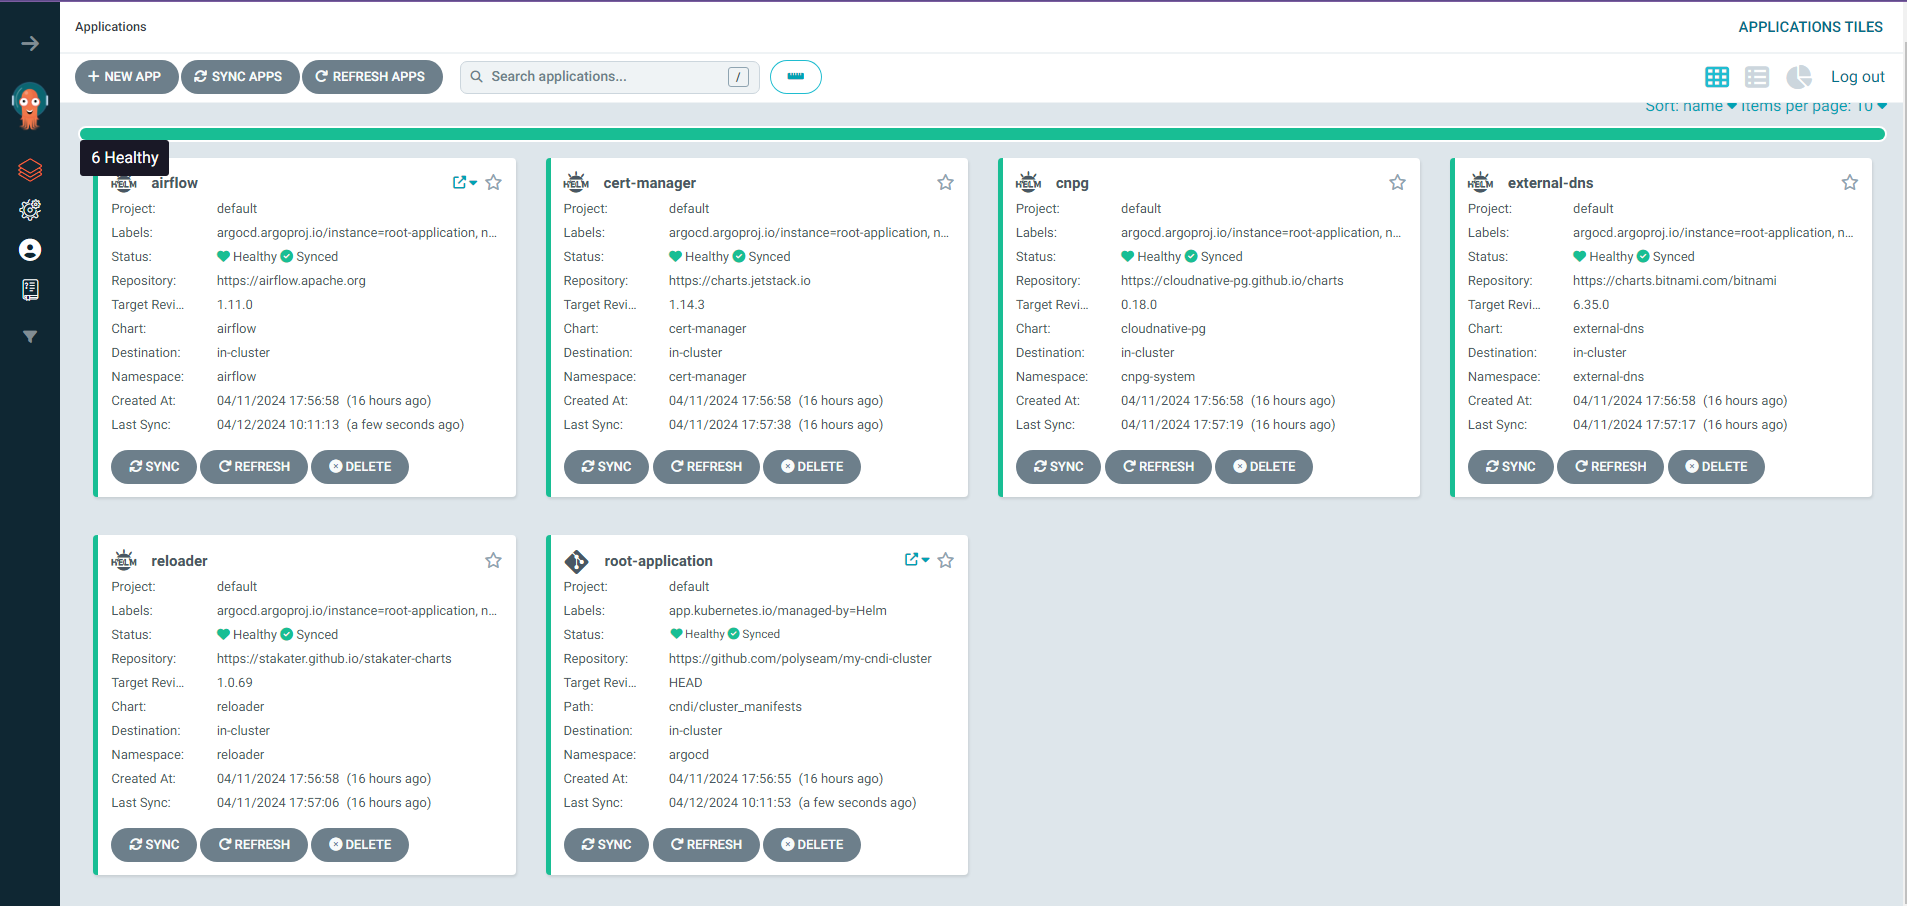
Task: Favorite the root-application with the star
Action: click(945, 560)
